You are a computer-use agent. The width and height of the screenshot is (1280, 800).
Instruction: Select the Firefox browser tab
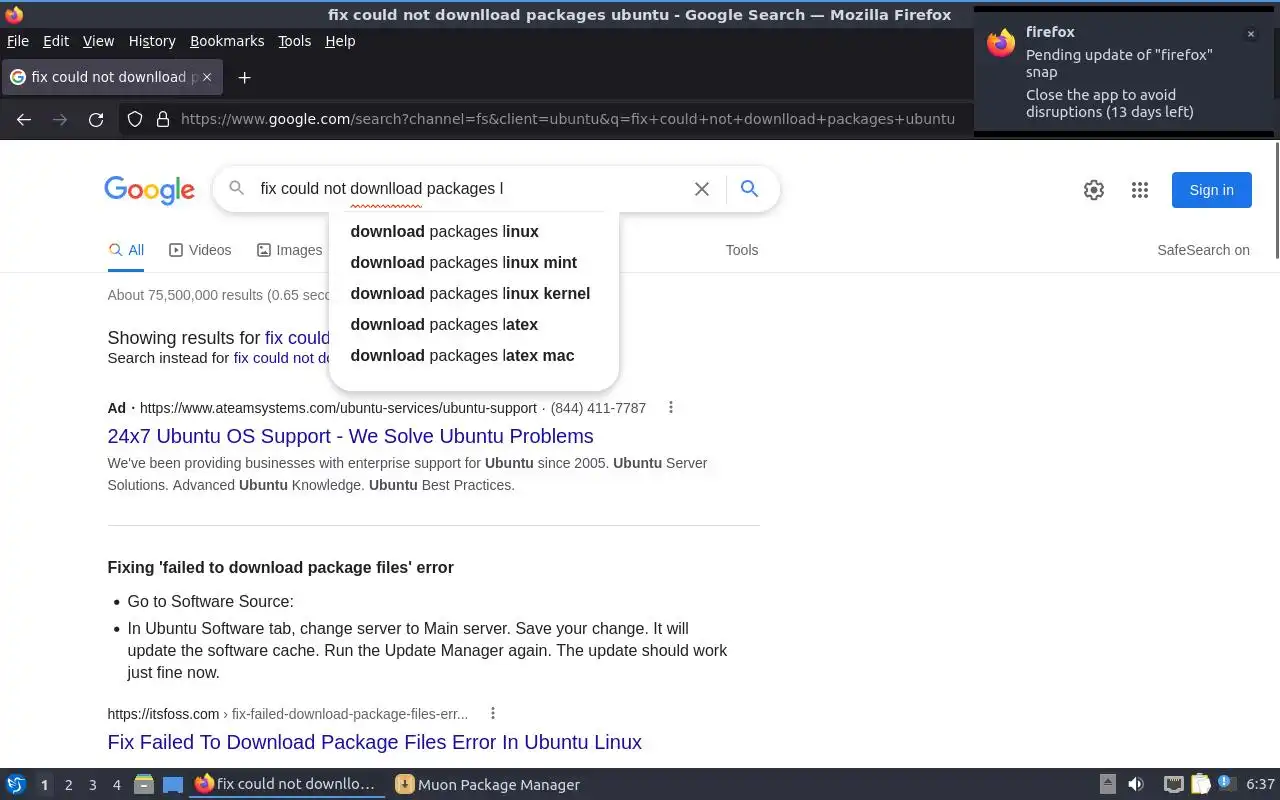click(112, 77)
